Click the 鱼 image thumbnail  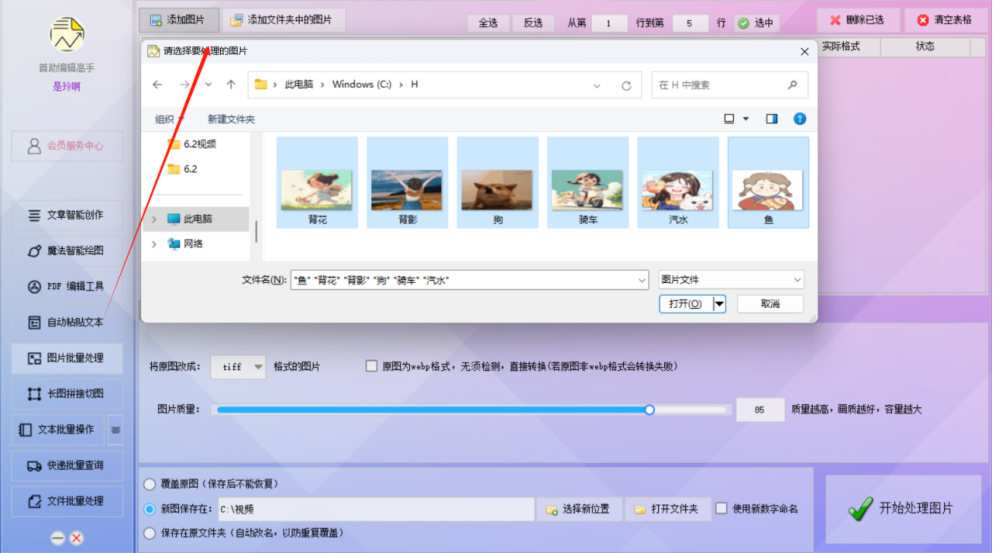tap(768, 182)
